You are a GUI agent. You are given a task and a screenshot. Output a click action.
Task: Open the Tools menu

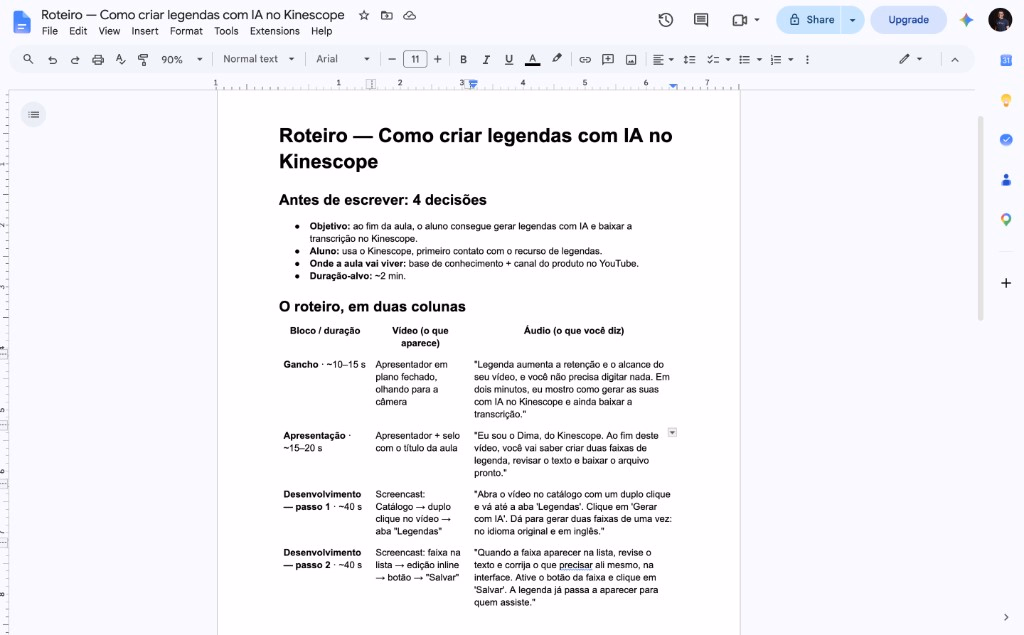click(x=226, y=31)
